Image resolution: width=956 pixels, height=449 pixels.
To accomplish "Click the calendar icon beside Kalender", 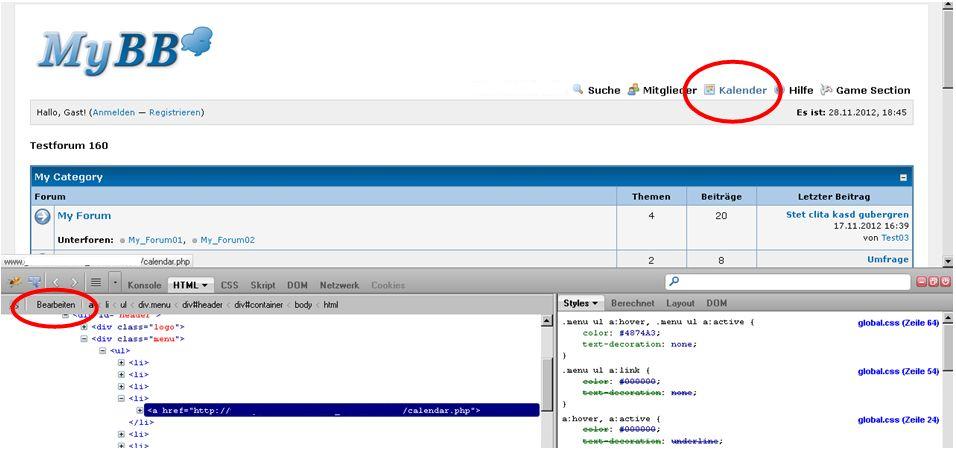I will [709, 90].
